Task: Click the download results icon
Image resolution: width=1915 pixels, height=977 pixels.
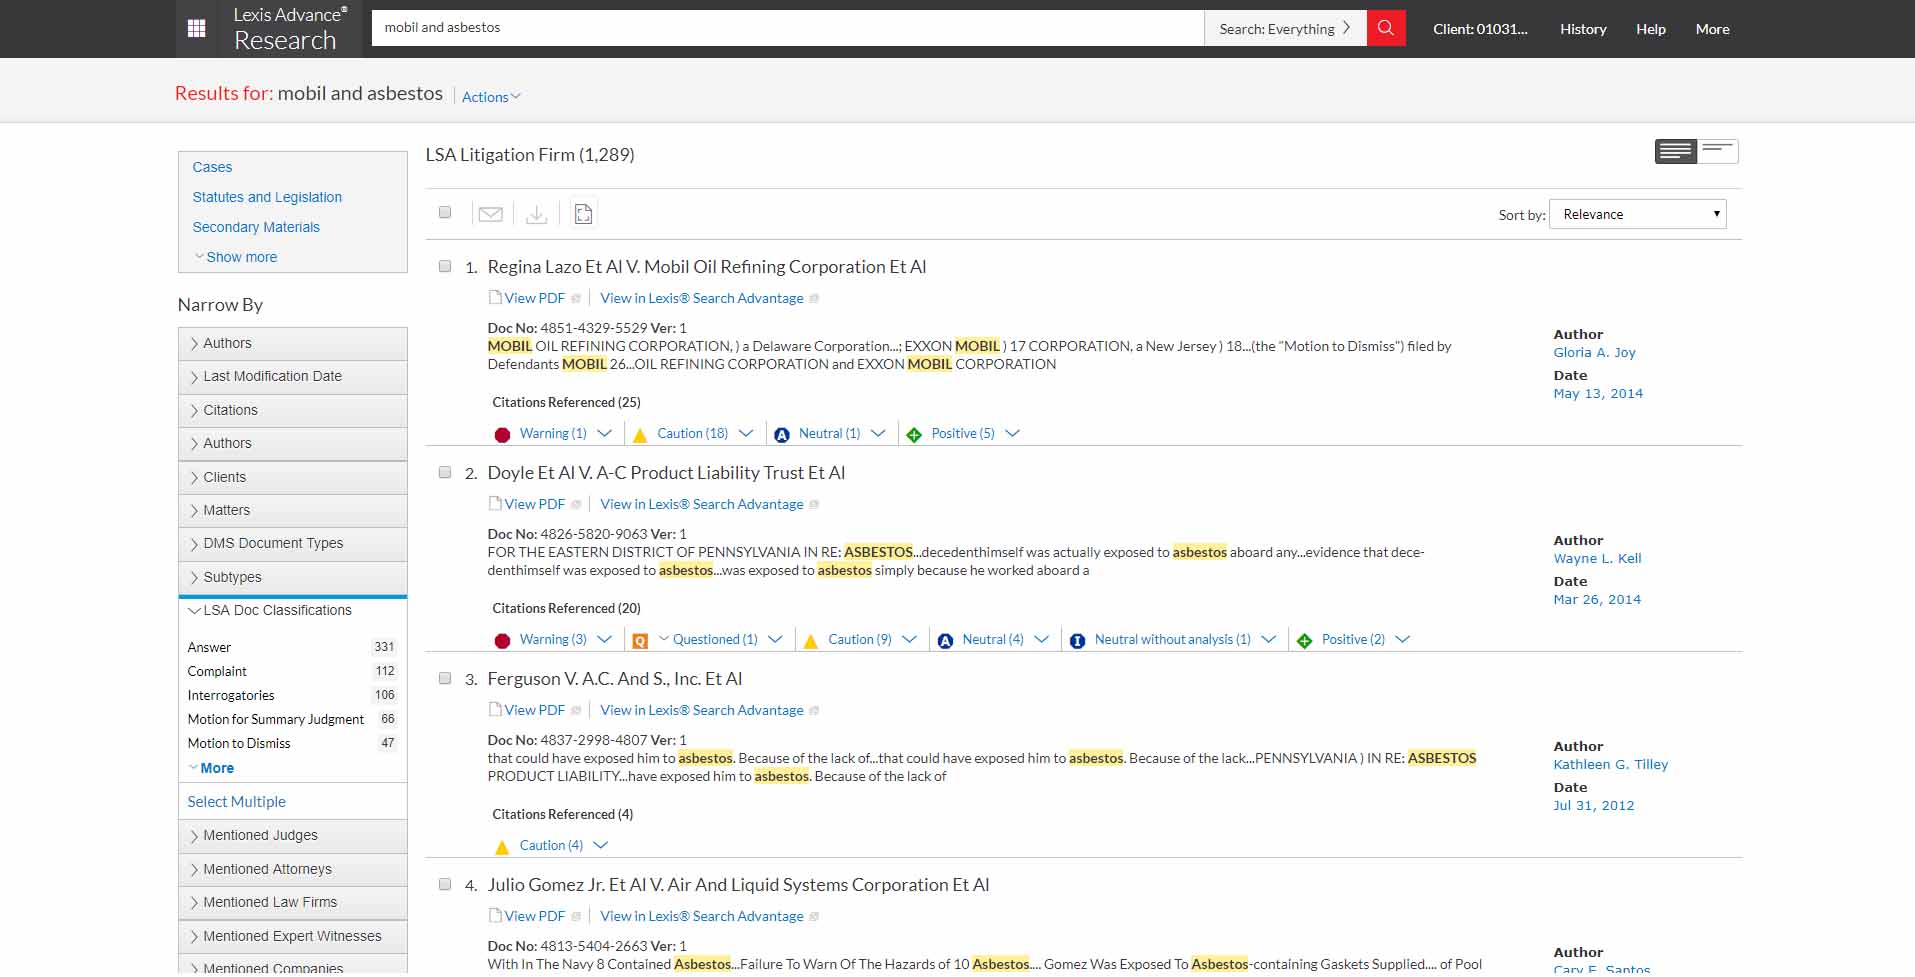Action: tap(537, 214)
